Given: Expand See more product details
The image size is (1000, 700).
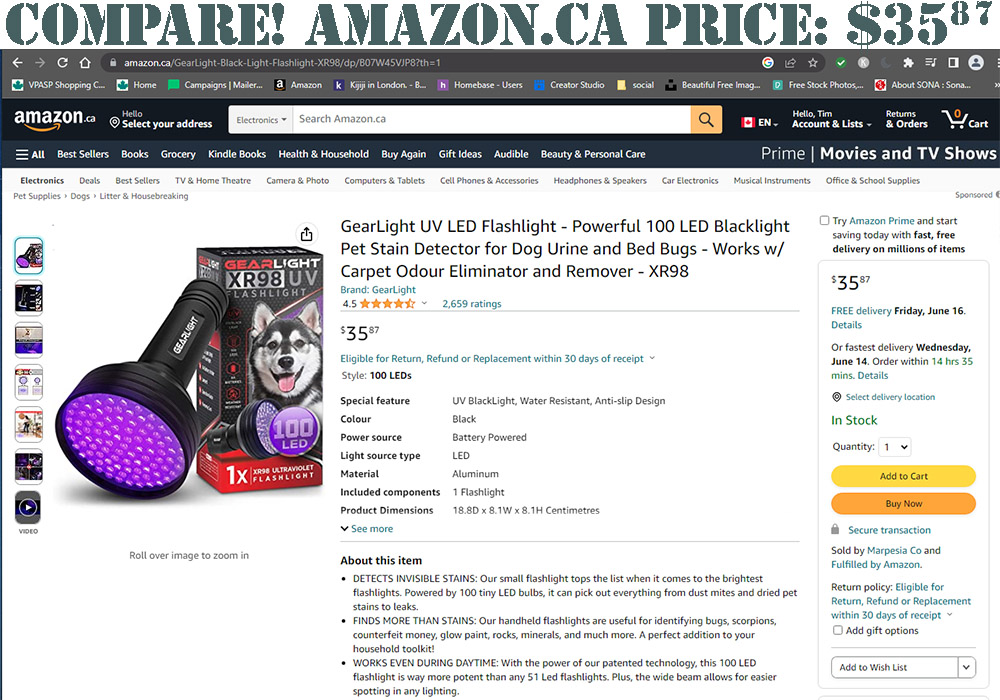Looking at the screenshot, I should (x=367, y=529).
